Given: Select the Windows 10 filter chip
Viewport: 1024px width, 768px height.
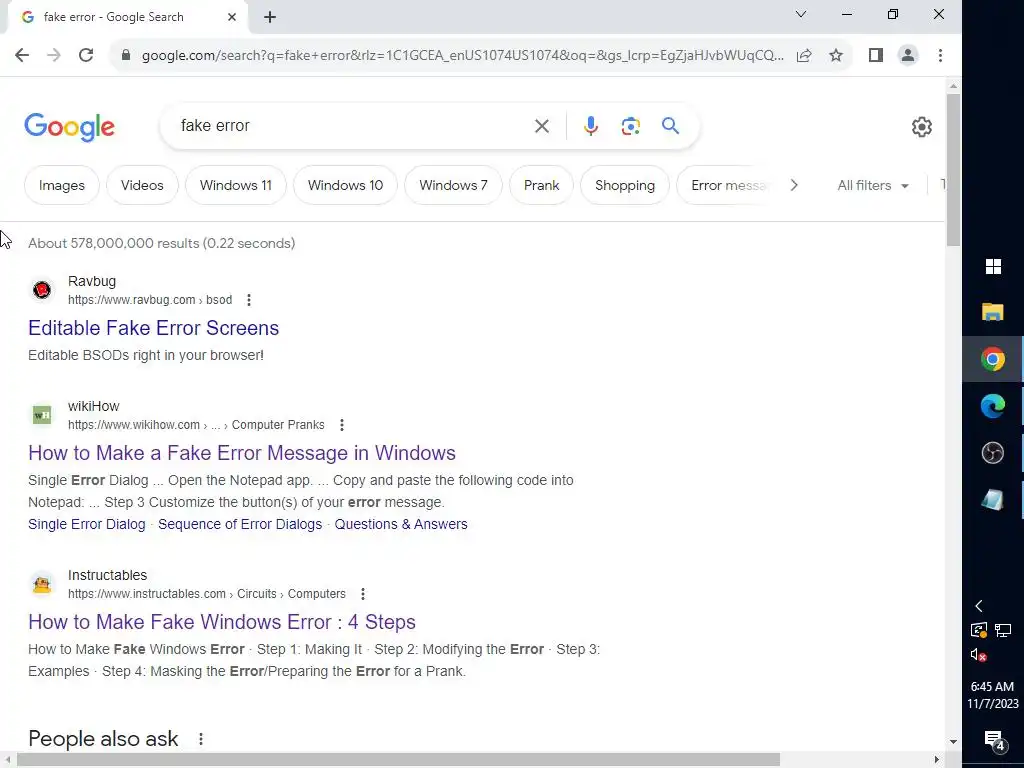Looking at the screenshot, I should (x=345, y=185).
